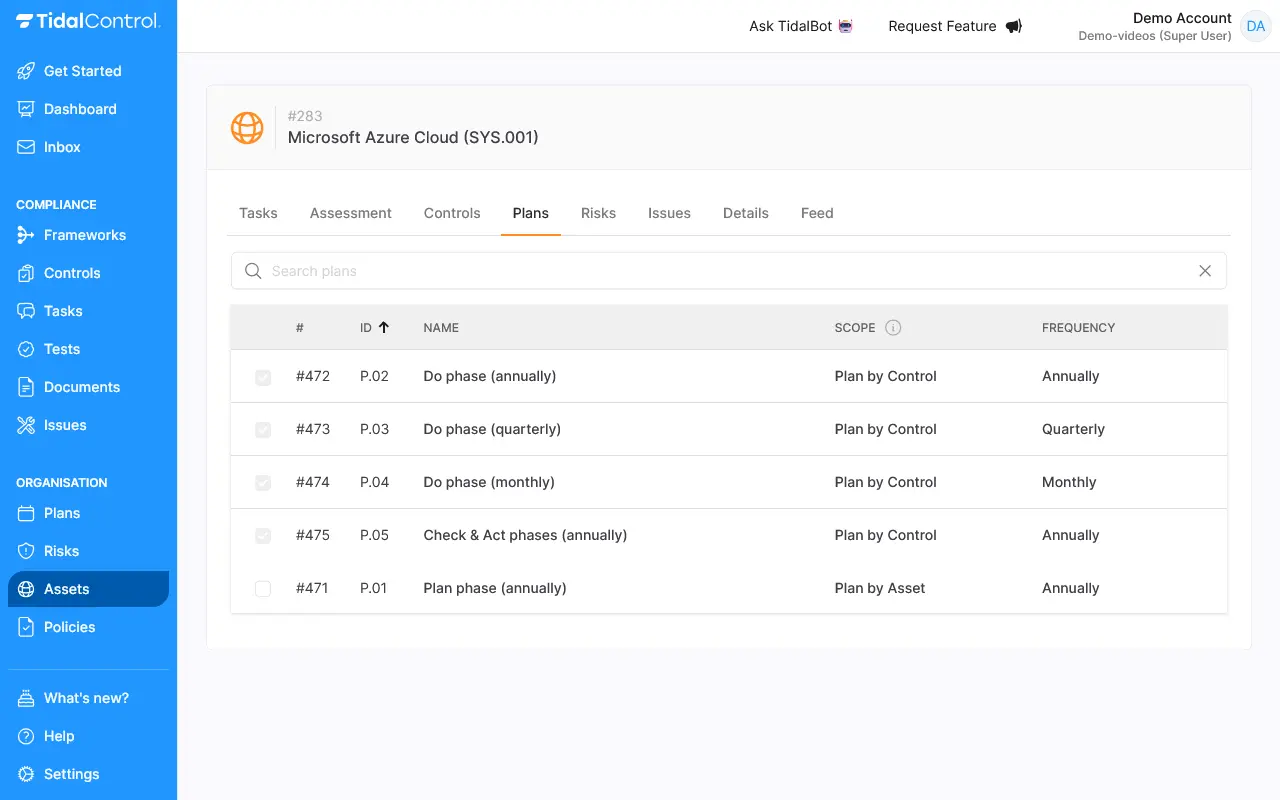This screenshot has width=1280, height=800.
Task: Check the box for plan #471
Action: pyautogui.click(x=263, y=589)
